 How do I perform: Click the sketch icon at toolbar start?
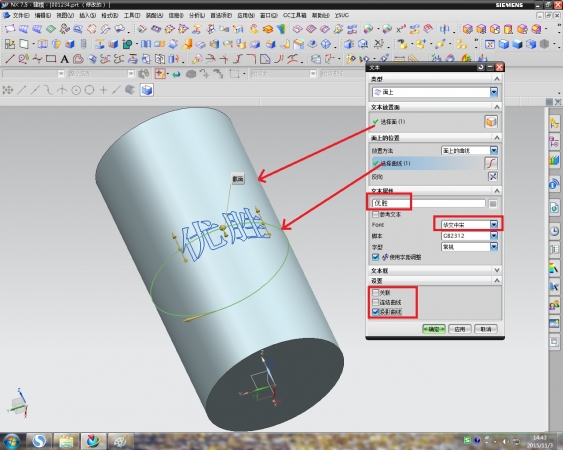[x=10, y=44]
